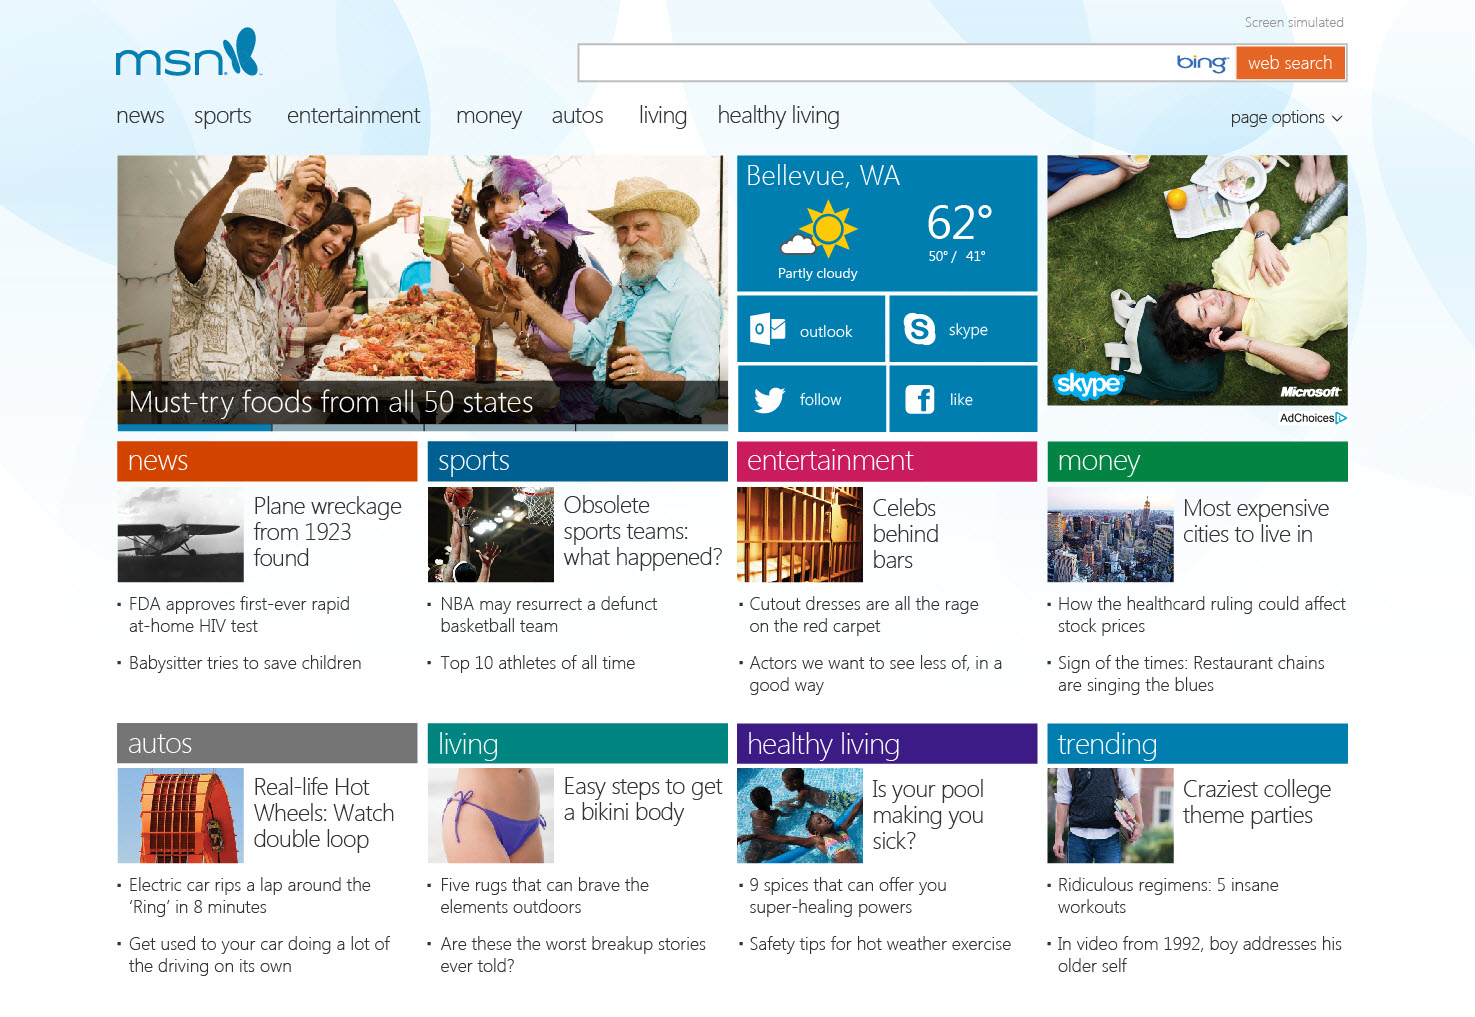Open the purple healthy living section header

click(x=887, y=743)
